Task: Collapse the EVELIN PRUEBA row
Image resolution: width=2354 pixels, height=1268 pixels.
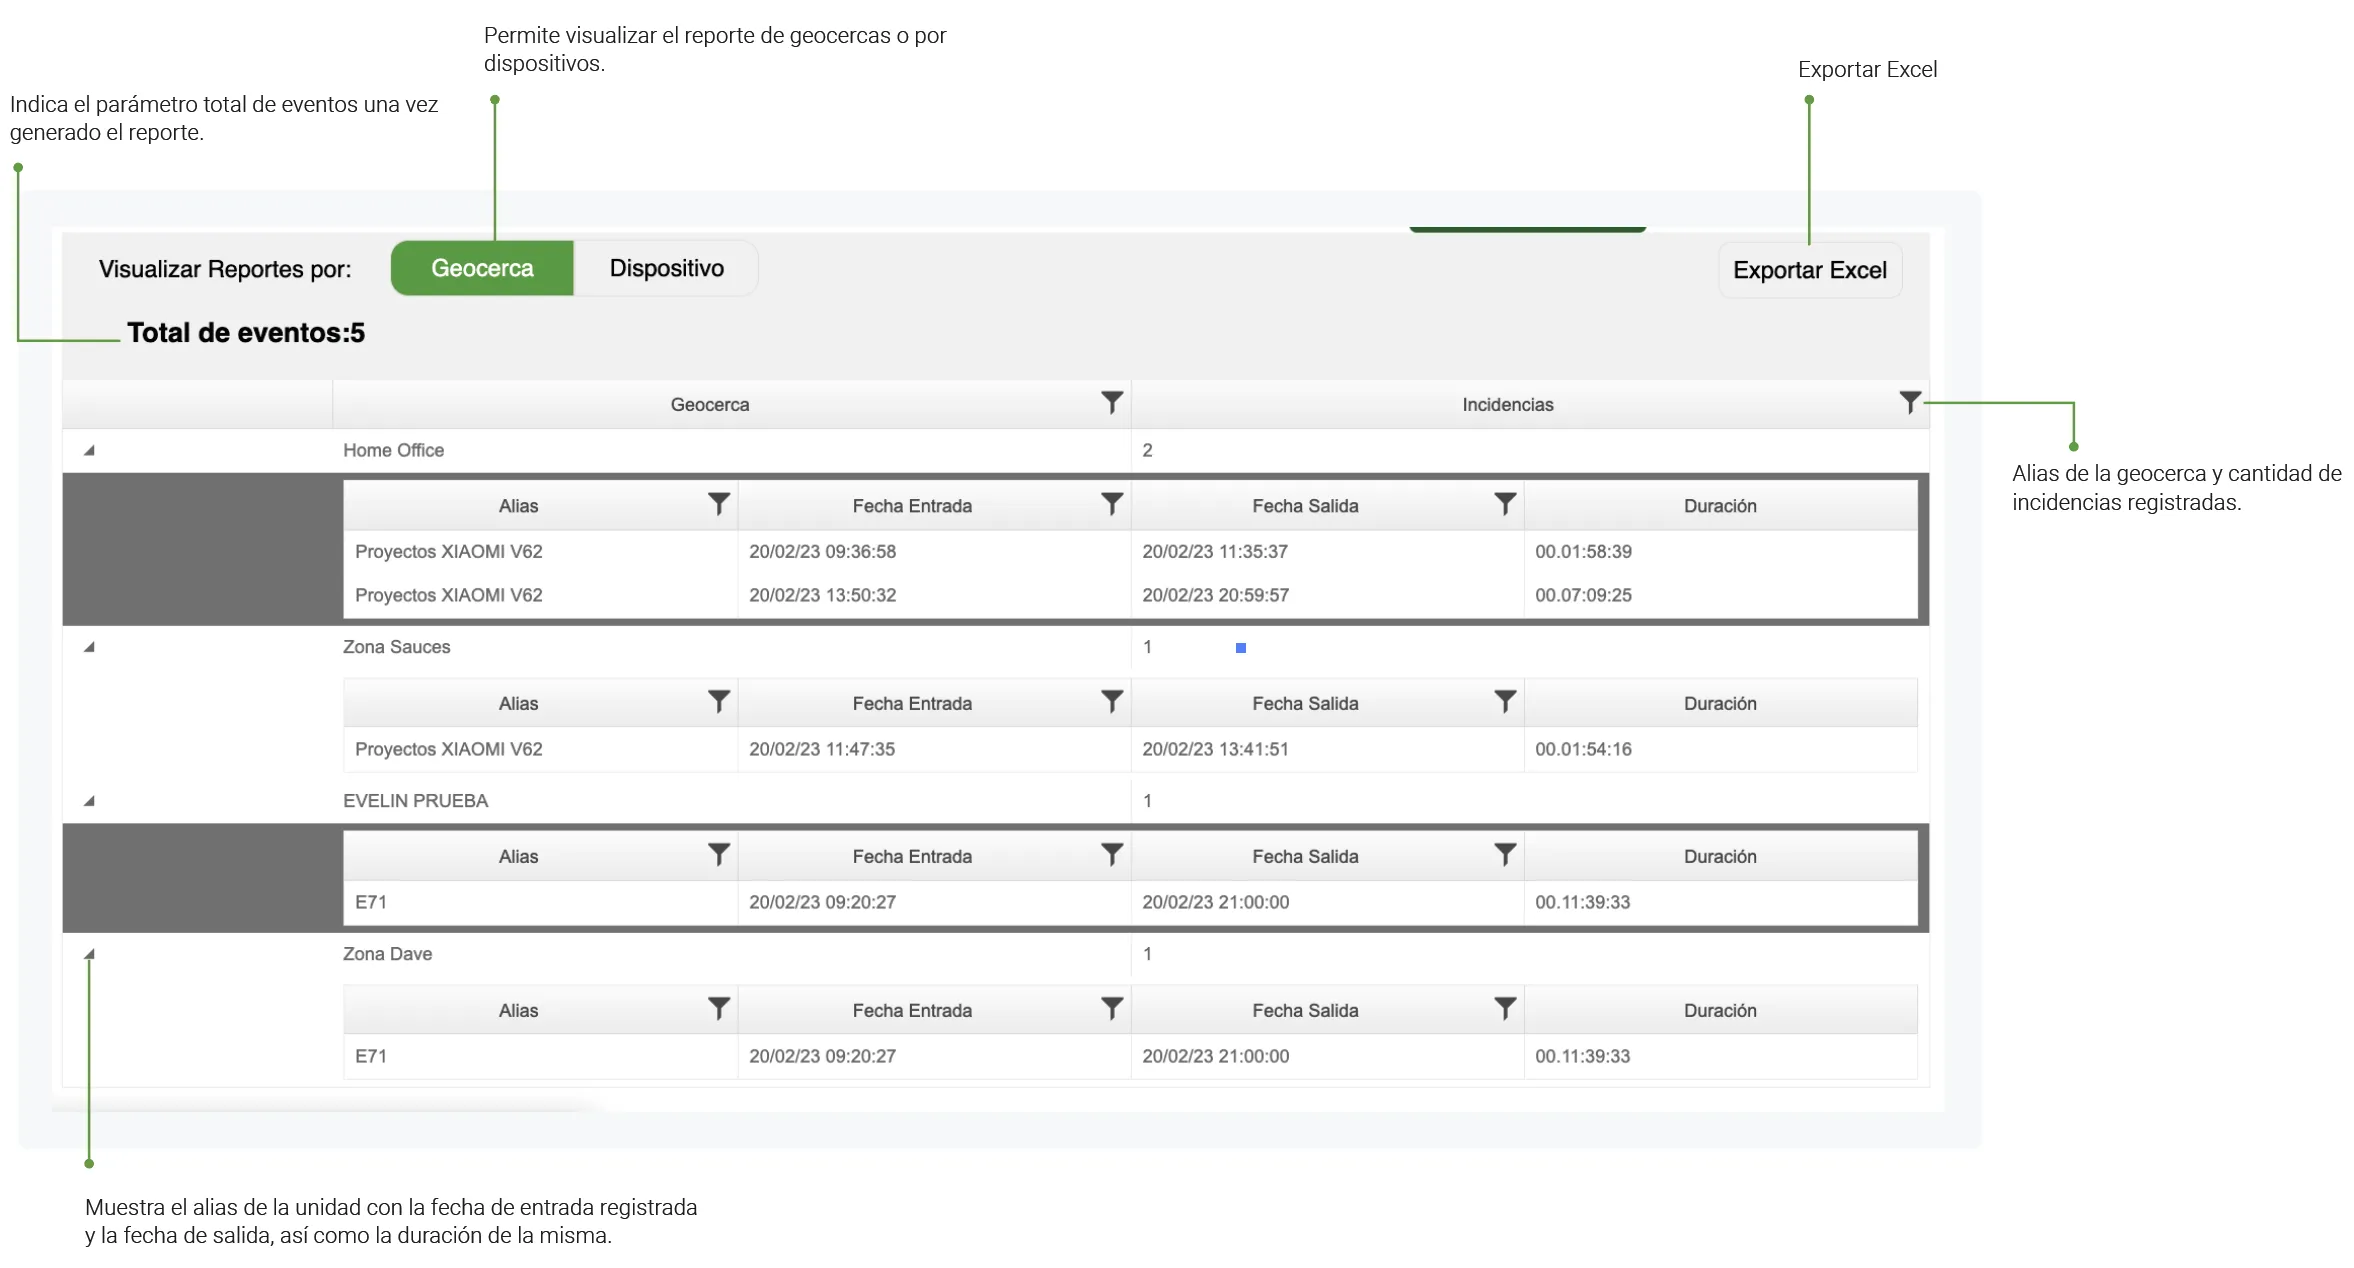Action: click(89, 801)
